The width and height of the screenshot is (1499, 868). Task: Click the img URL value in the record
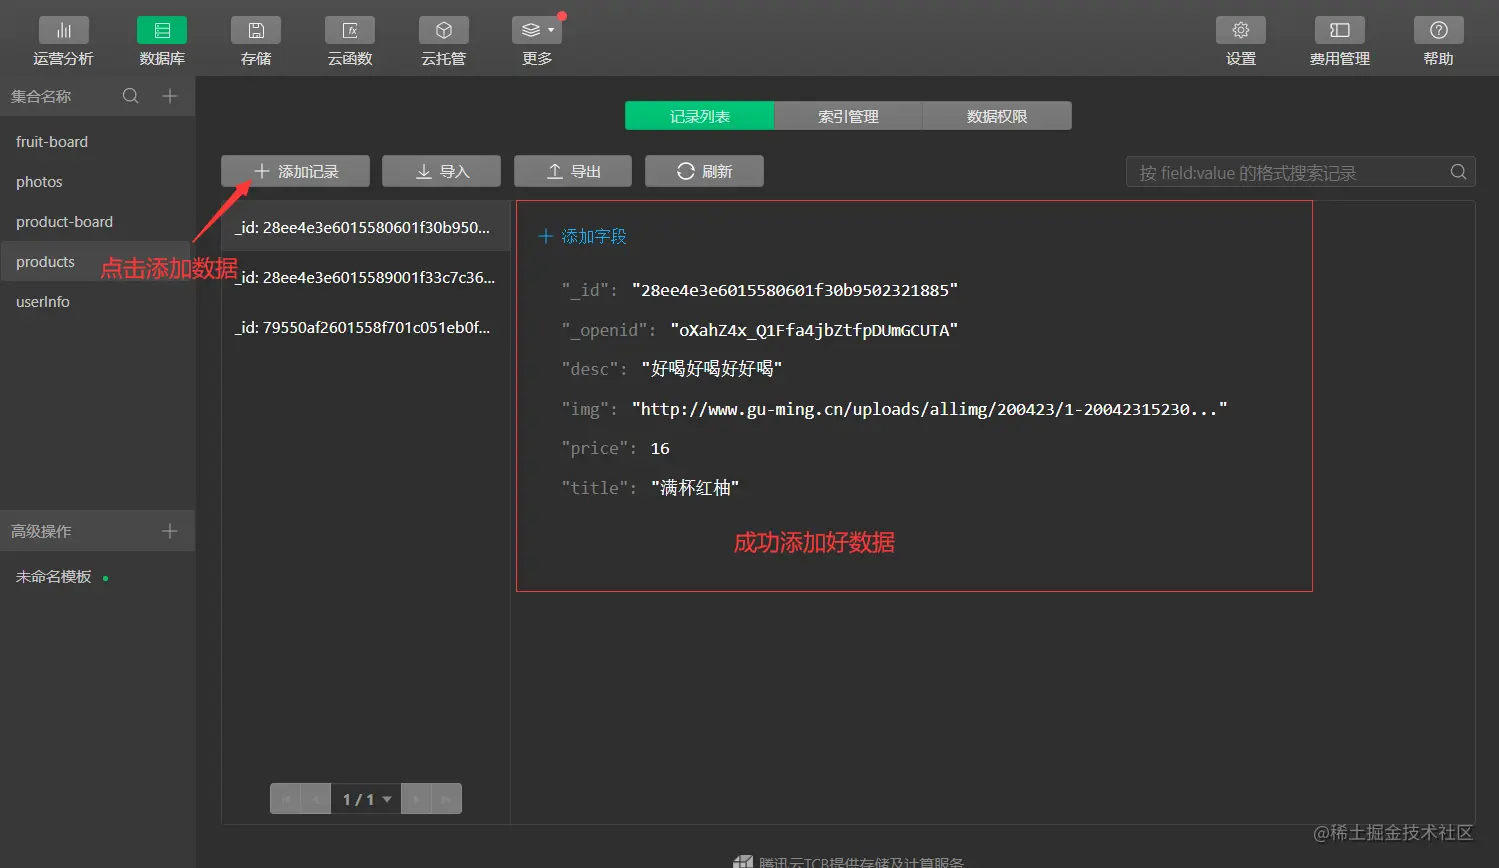929,409
